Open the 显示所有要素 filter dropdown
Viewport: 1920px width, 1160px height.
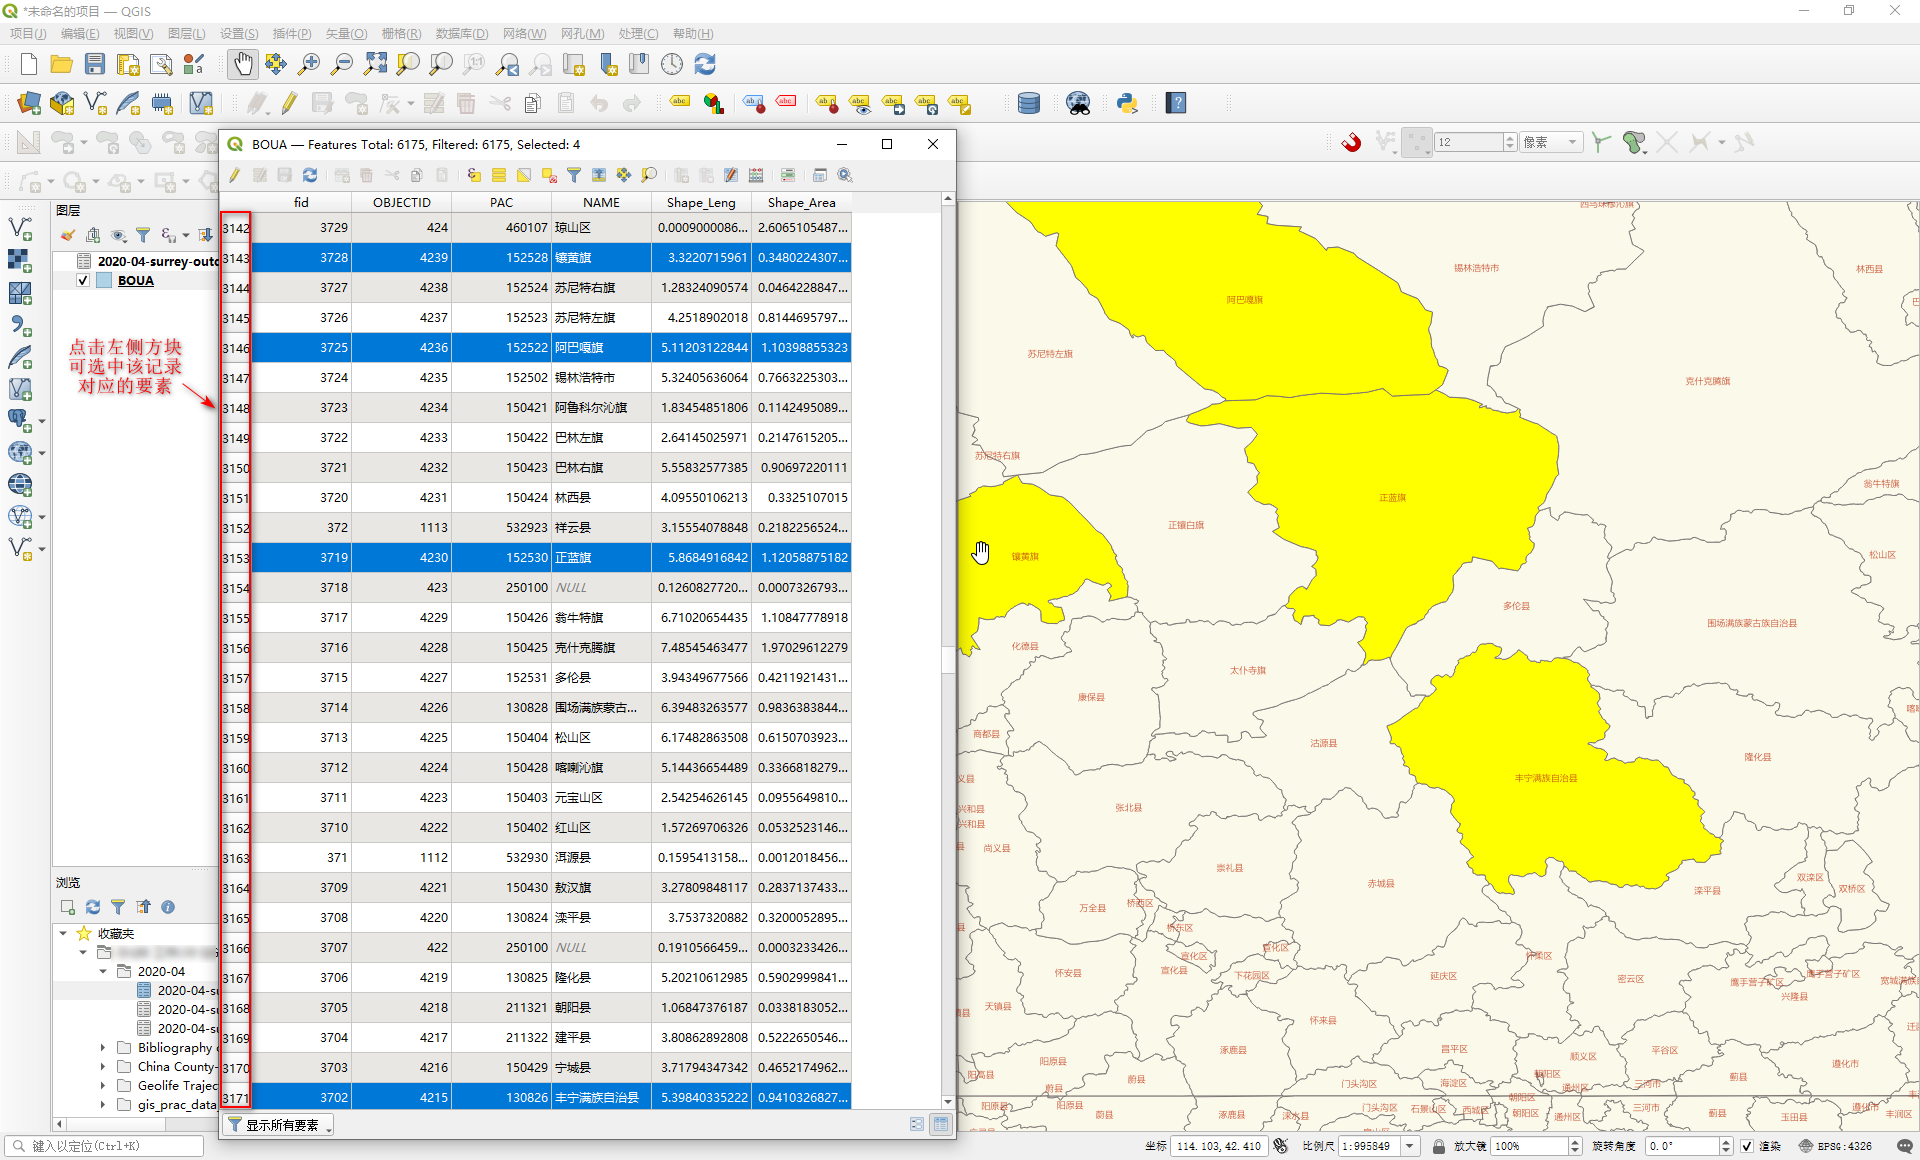(280, 1125)
